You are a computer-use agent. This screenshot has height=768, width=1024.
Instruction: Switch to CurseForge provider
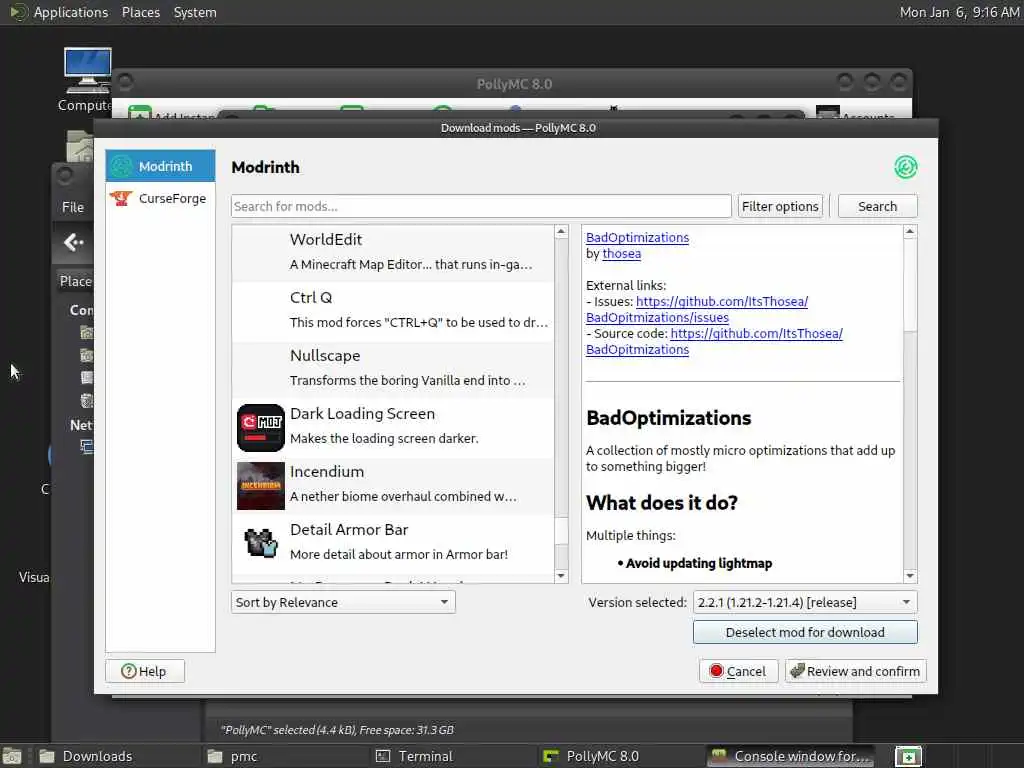[160, 198]
